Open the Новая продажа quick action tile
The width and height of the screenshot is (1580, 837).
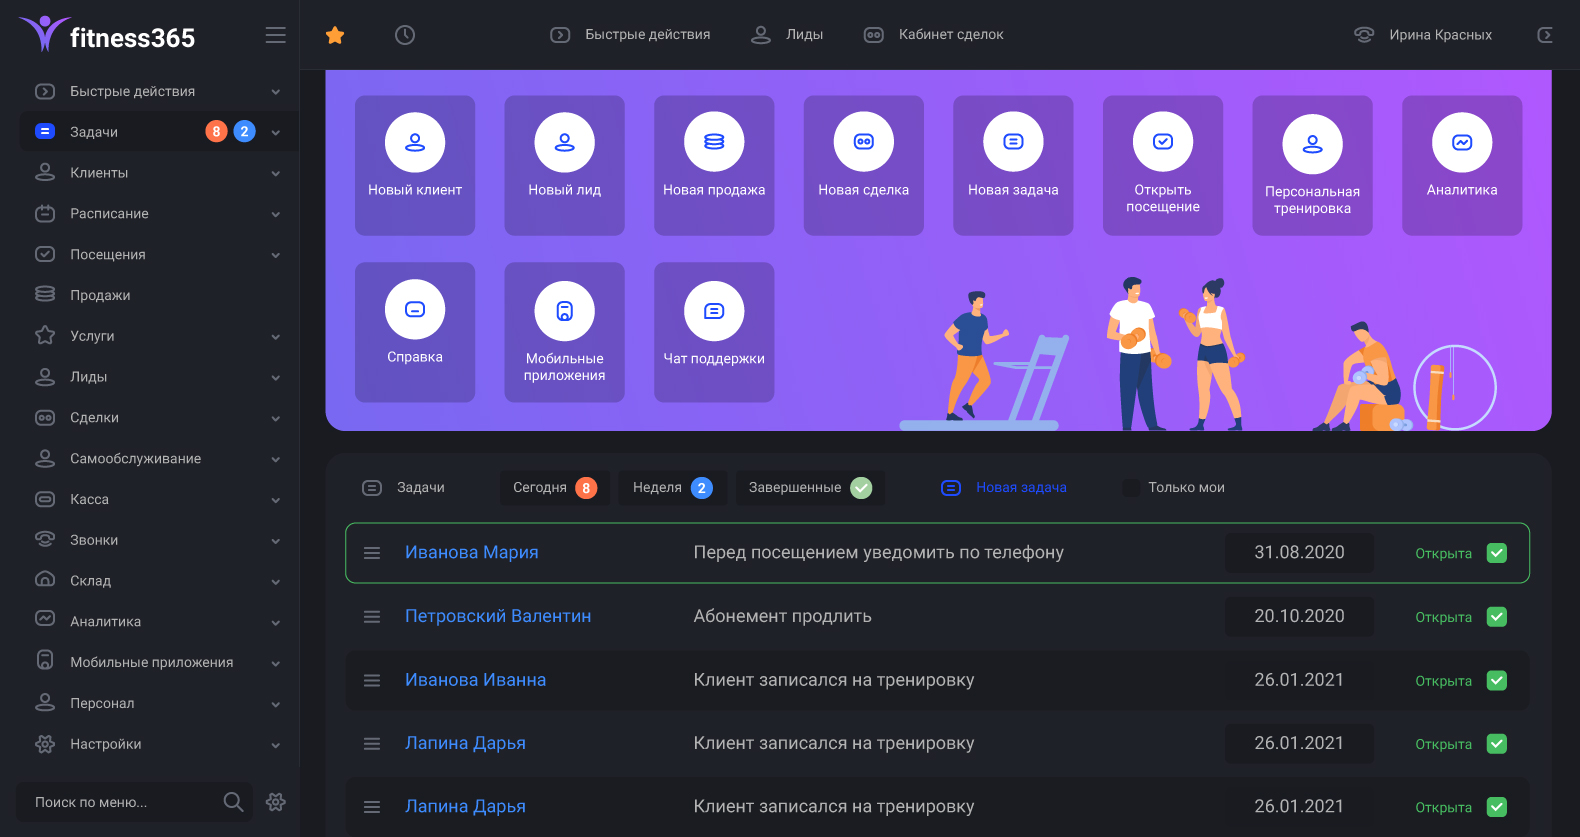click(x=714, y=166)
